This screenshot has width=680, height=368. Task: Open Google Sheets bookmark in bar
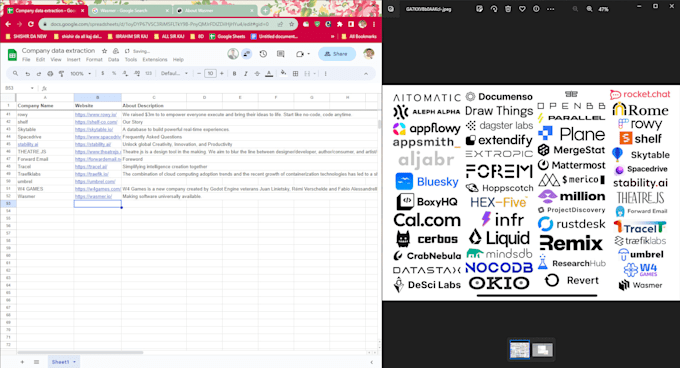(x=227, y=36)
